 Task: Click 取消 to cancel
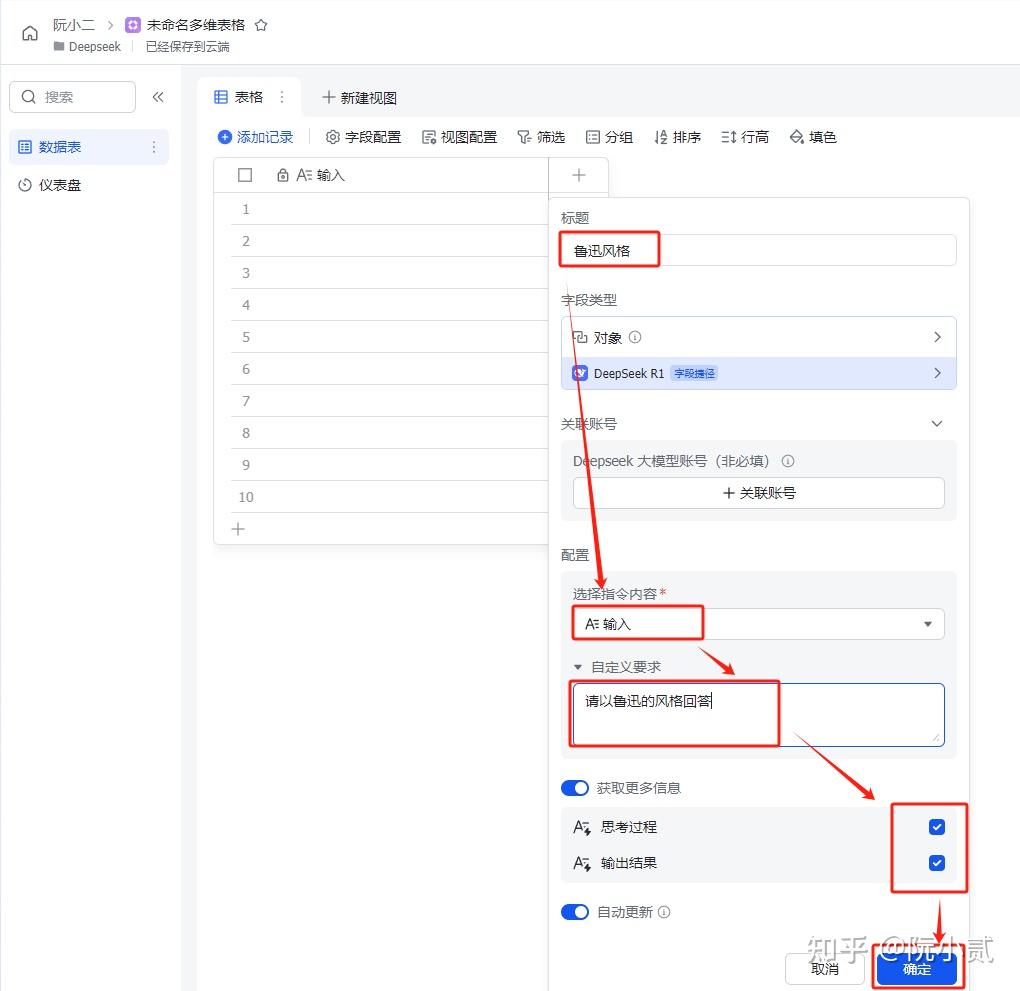tap(824, 969)
